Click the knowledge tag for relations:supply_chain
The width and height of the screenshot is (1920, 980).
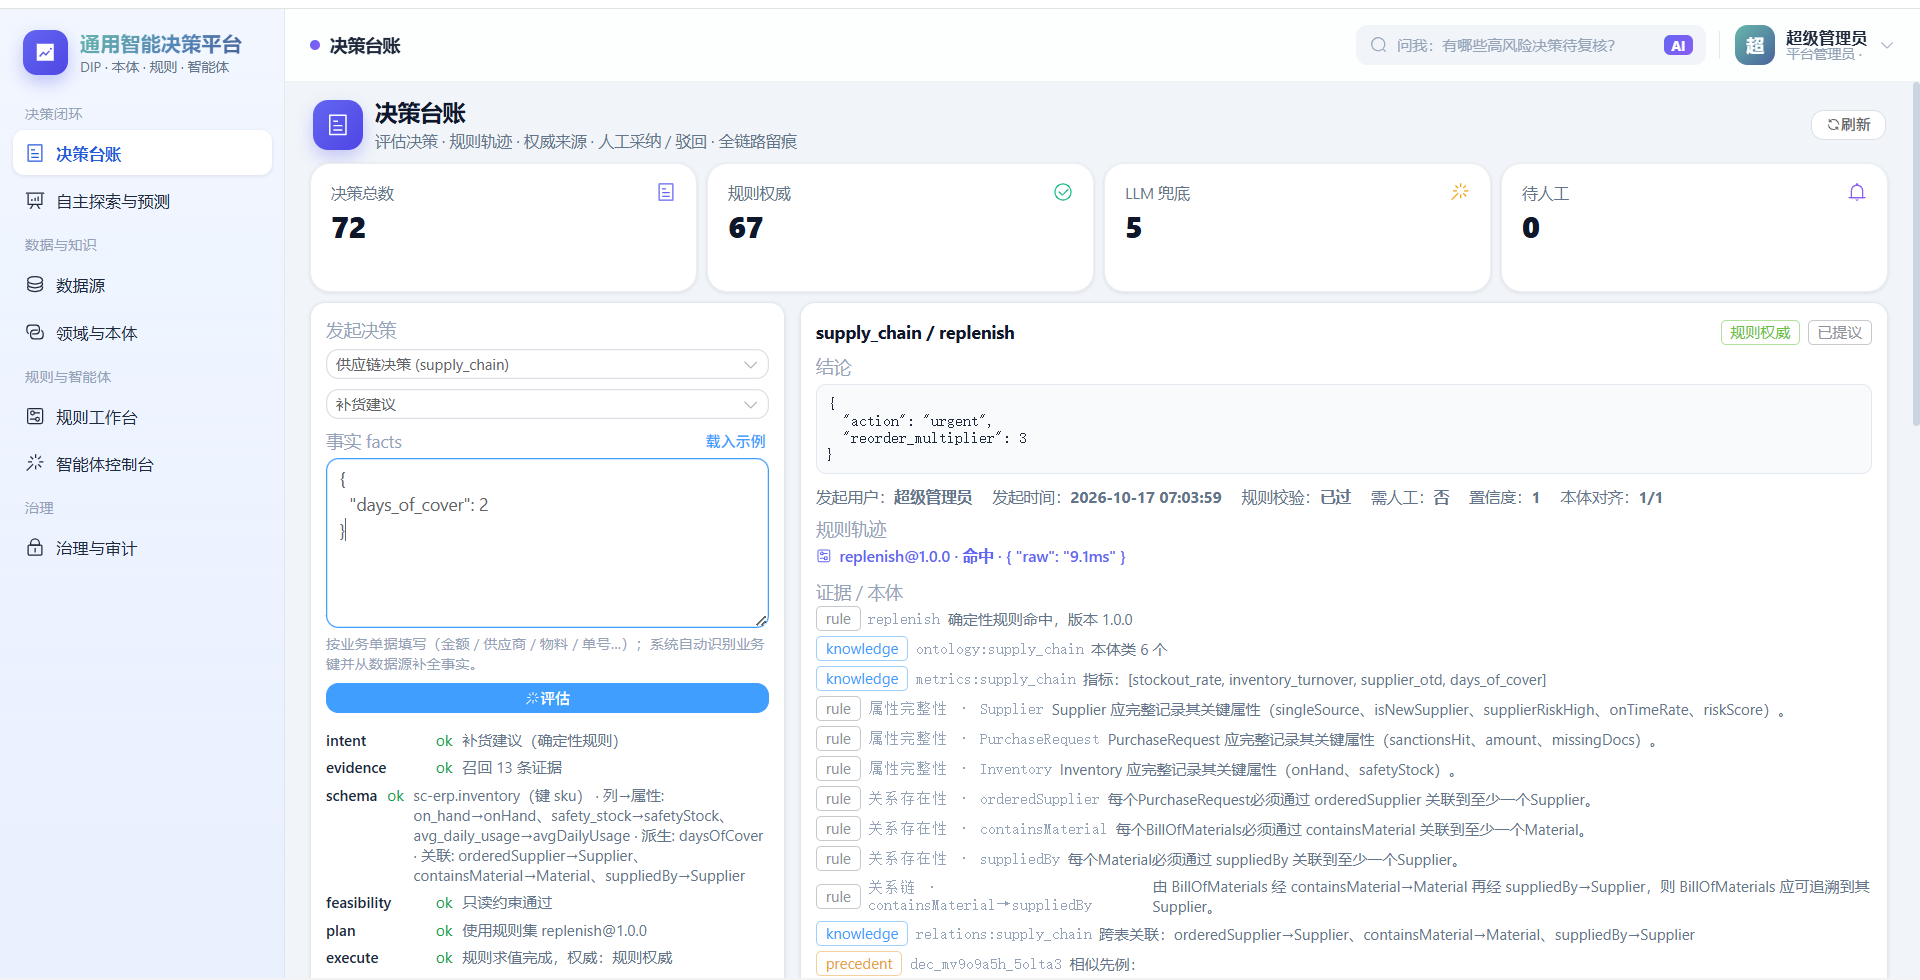(x=862, y=934)
